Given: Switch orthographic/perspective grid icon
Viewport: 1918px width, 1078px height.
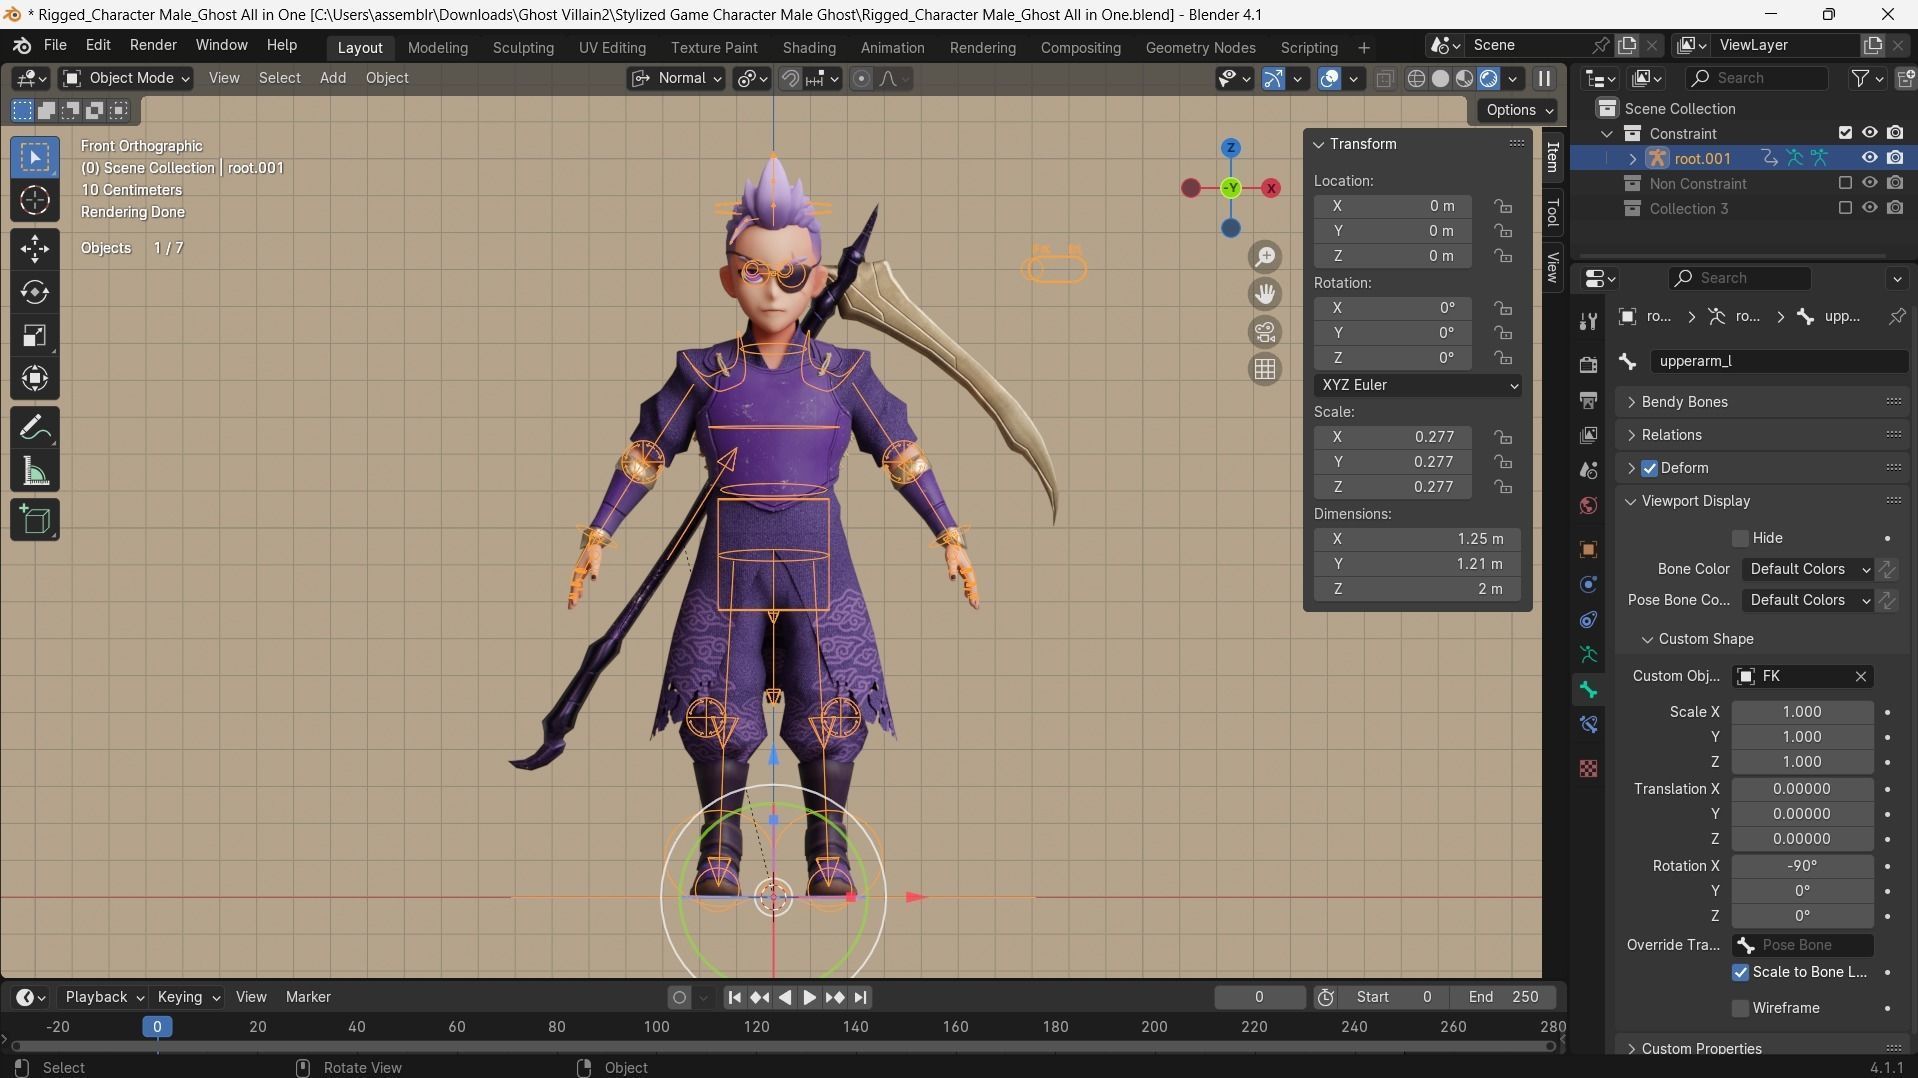Looking at the screenshot, I should pos(1265,369).
